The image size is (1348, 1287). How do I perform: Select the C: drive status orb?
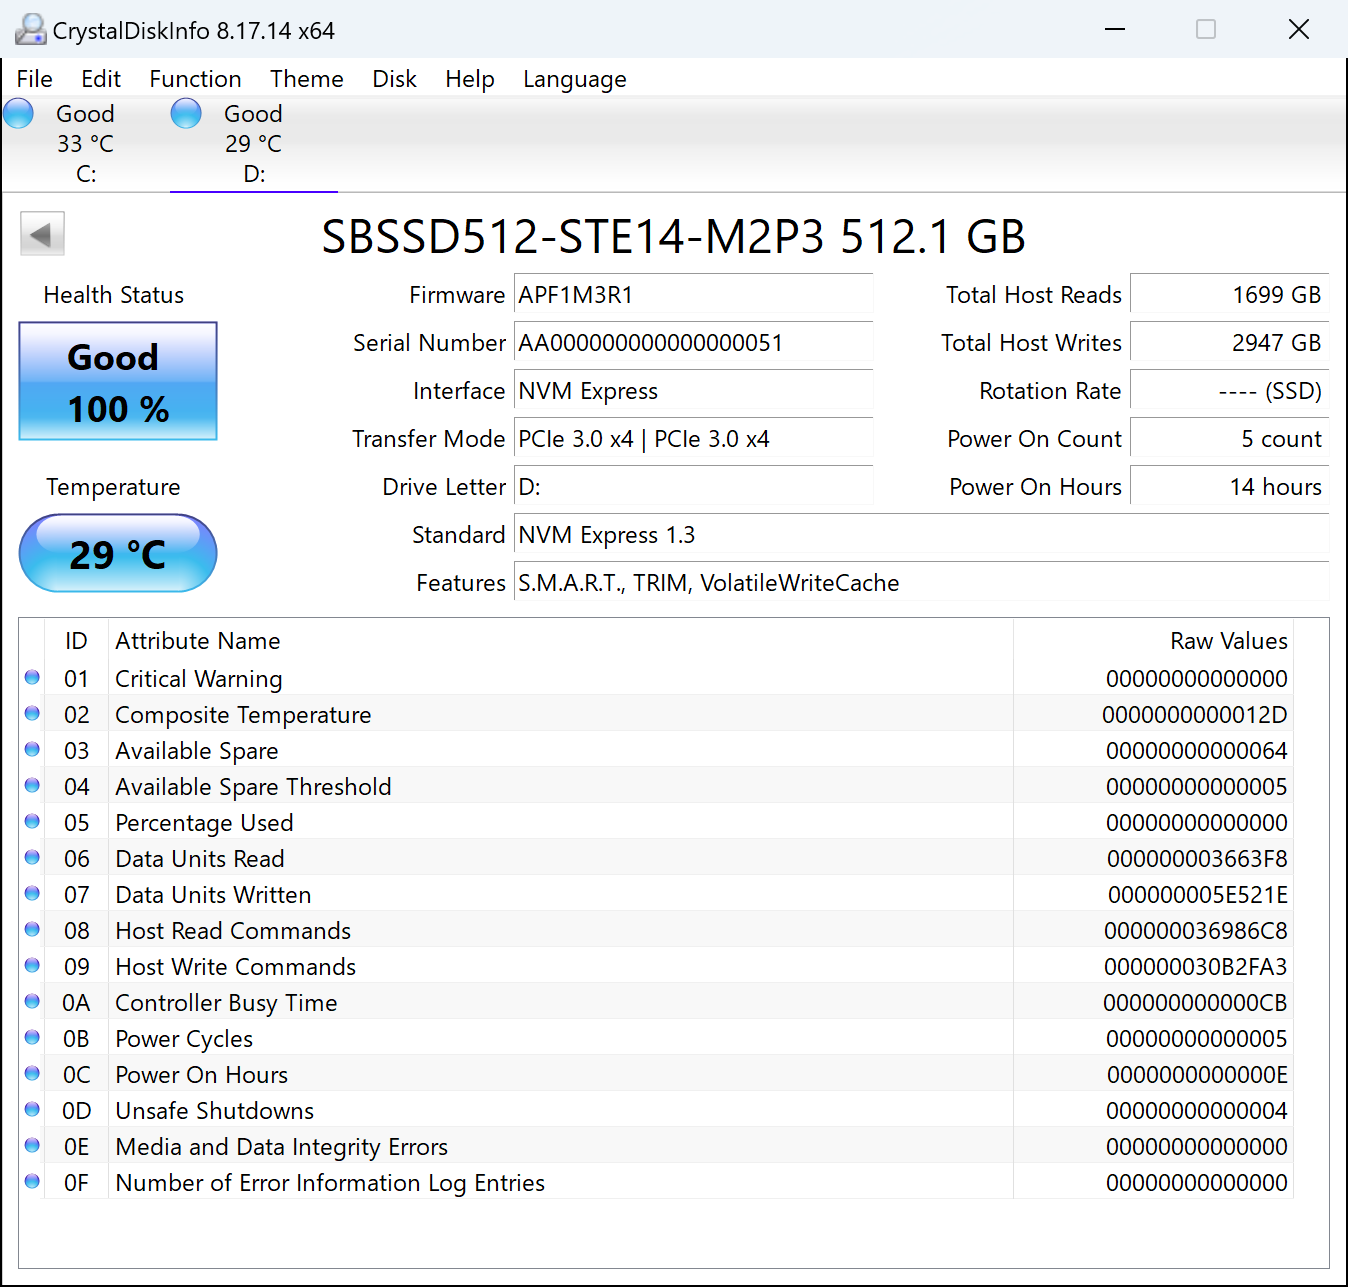tap(19, 114)
